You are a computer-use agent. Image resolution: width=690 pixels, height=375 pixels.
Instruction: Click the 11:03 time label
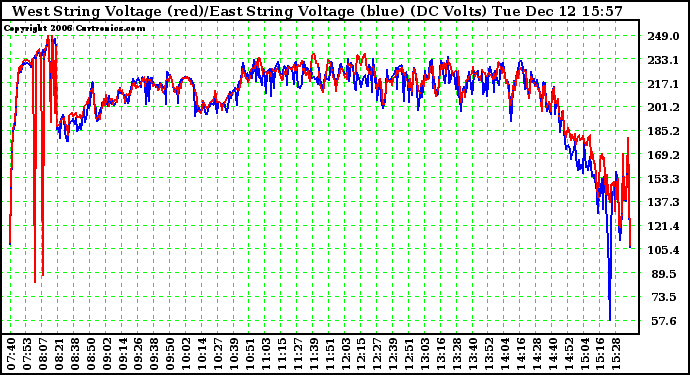coord(266,354)
